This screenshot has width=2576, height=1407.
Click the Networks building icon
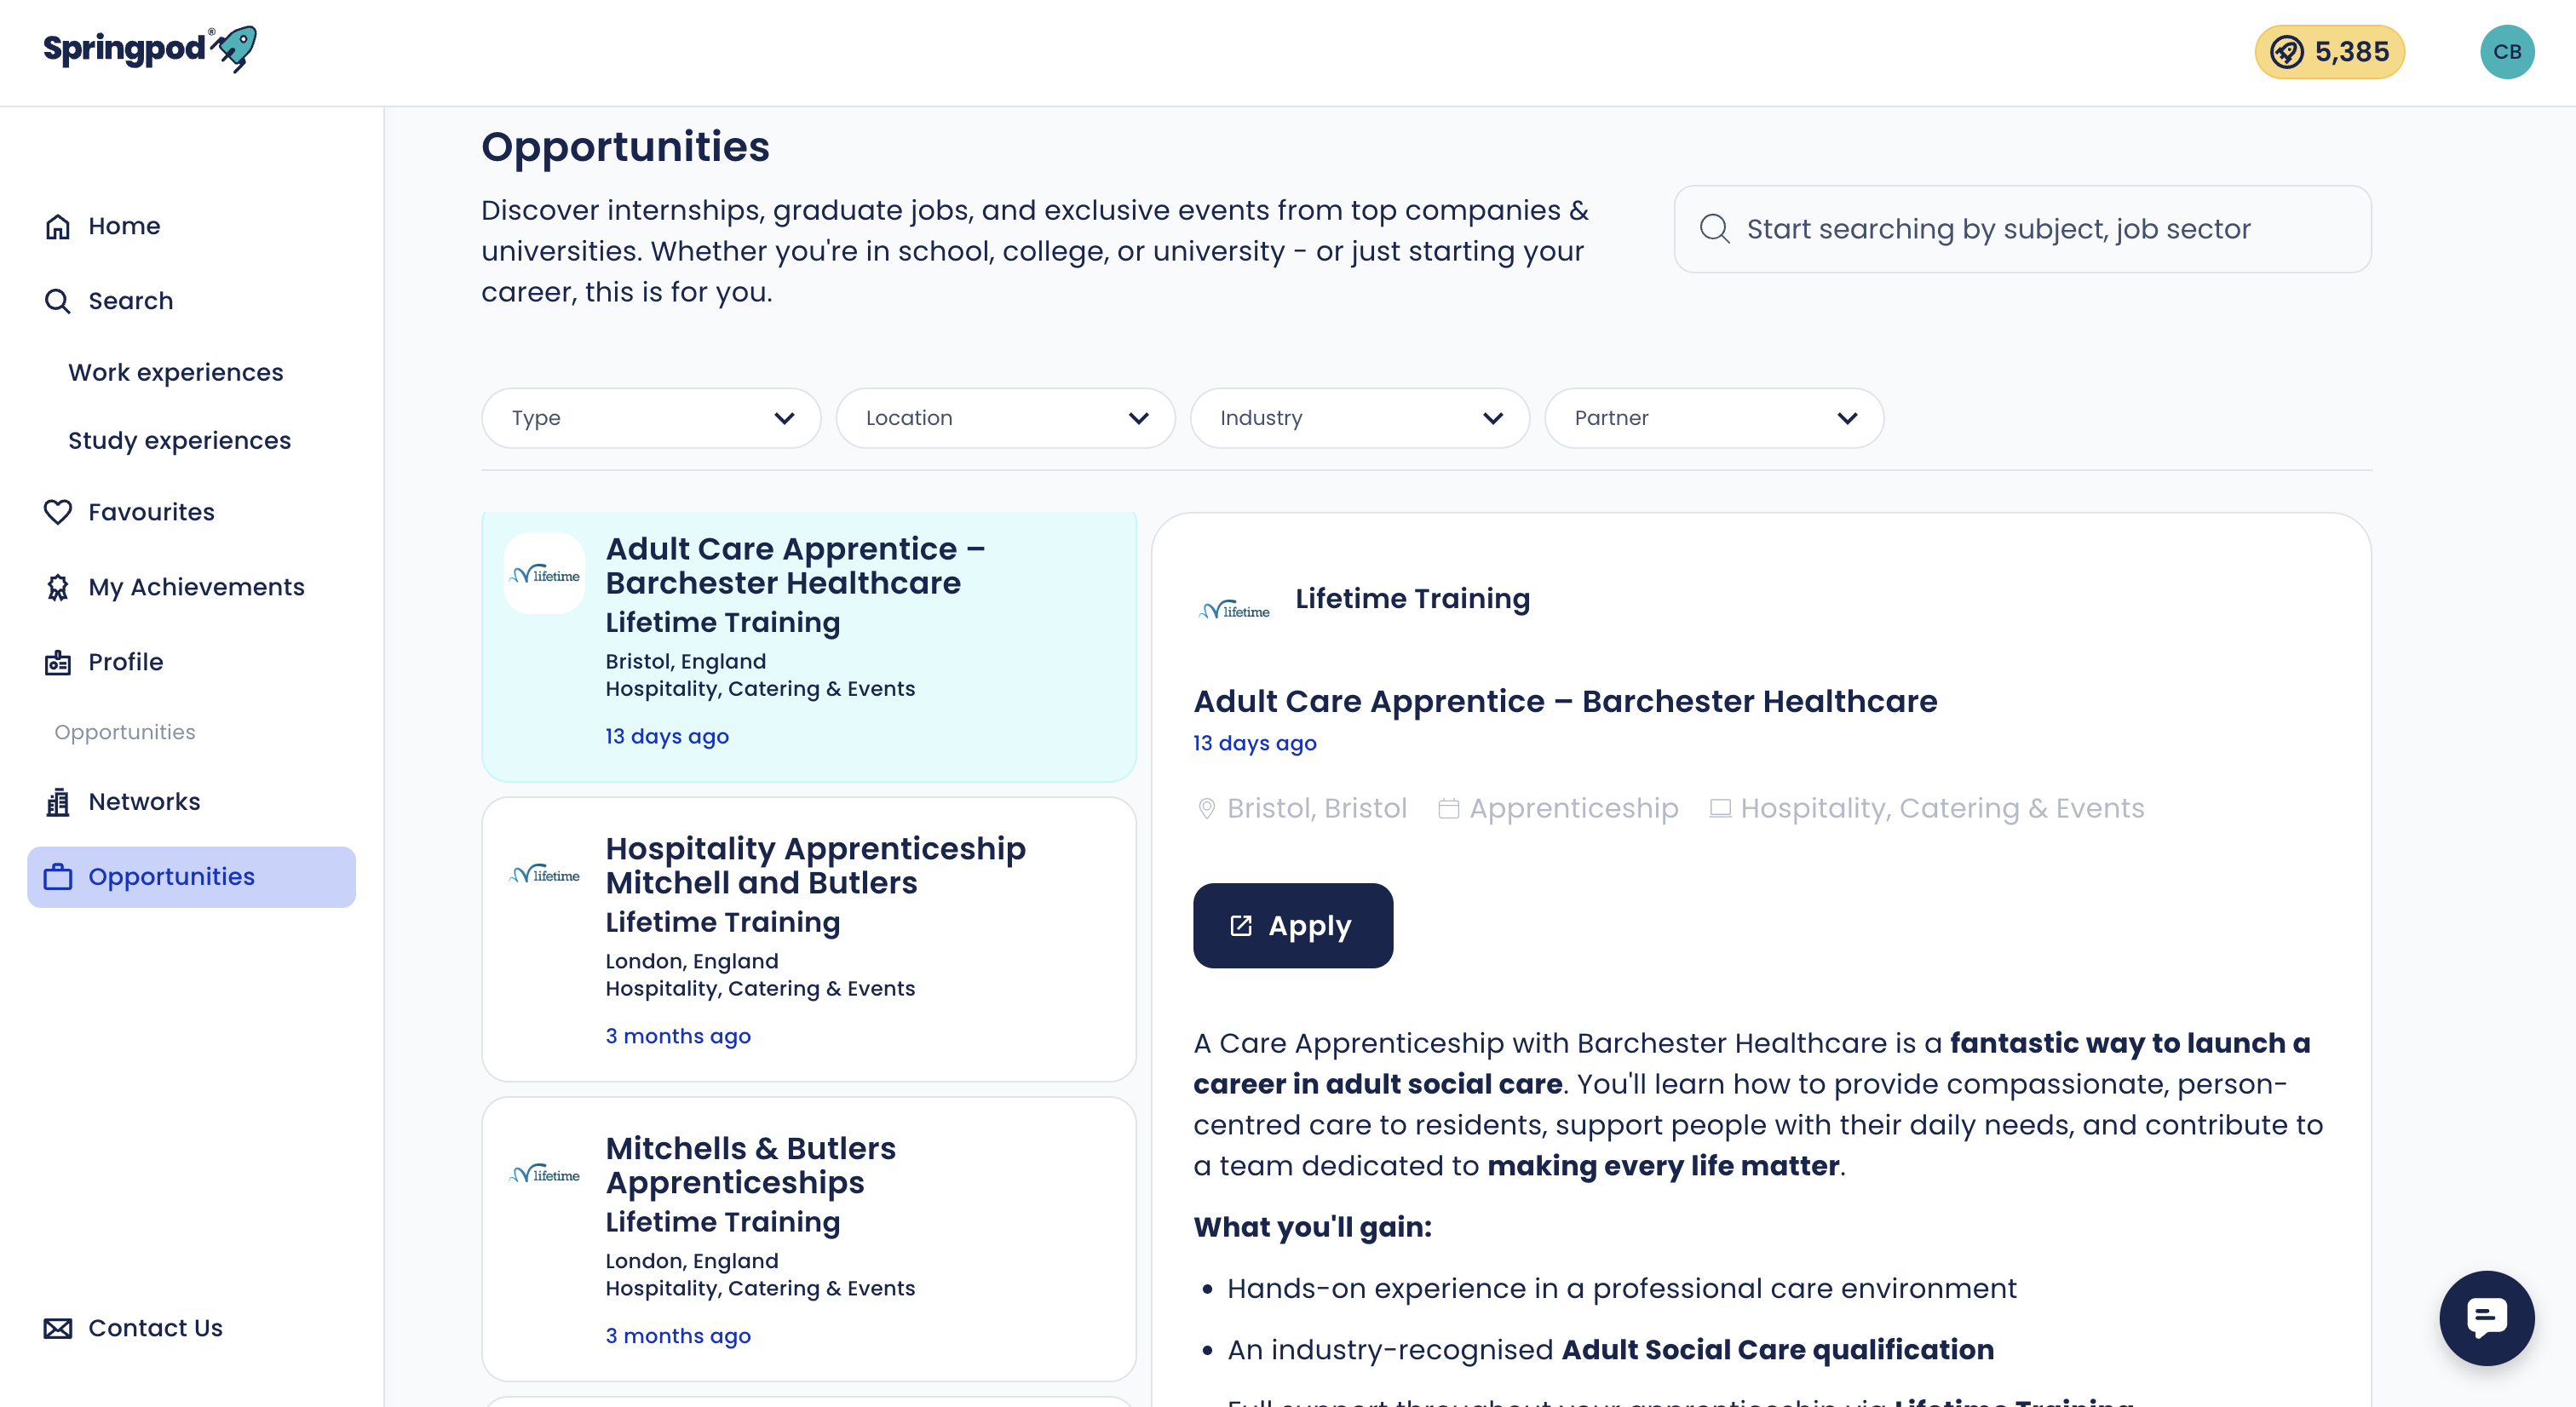58,802
